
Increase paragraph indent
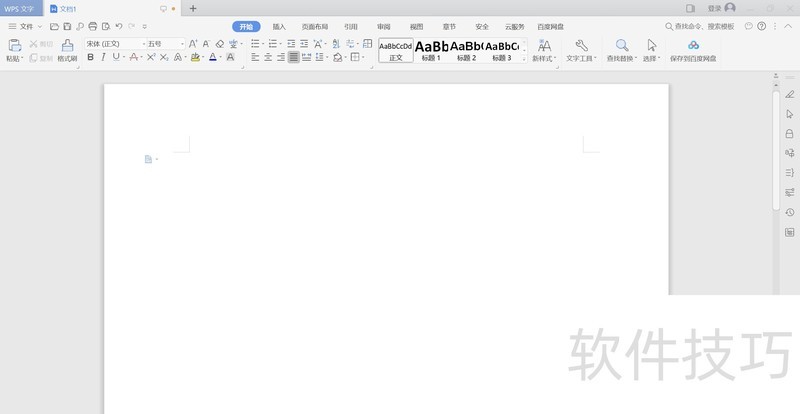point(304,44)
